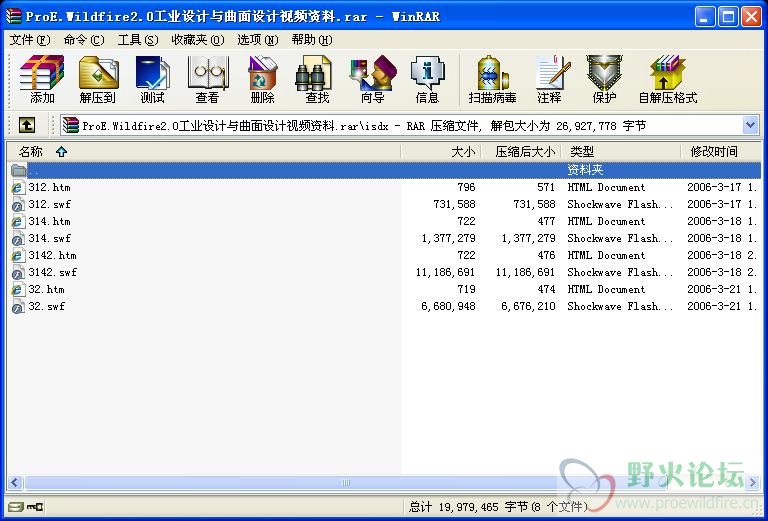Sort by Modified (修改时间) column header
Image resolution: width=768 pixels, height=521 pixels.
coord(721,152)
